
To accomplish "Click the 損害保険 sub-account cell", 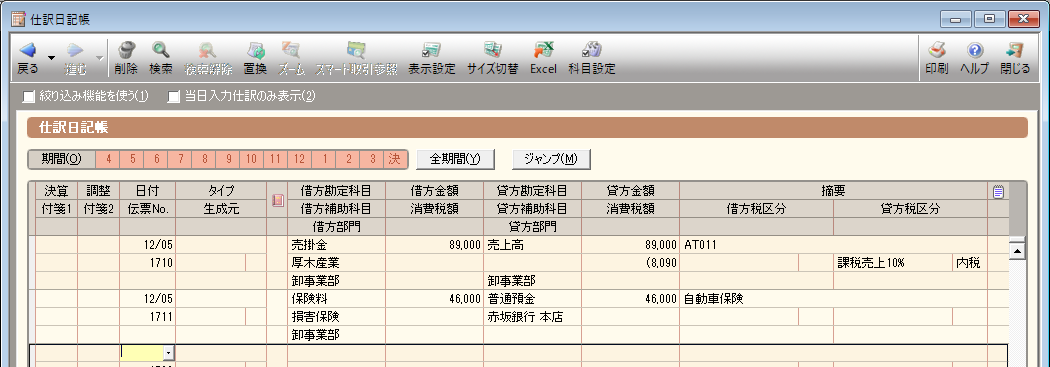I will click(x=337, y=316).
